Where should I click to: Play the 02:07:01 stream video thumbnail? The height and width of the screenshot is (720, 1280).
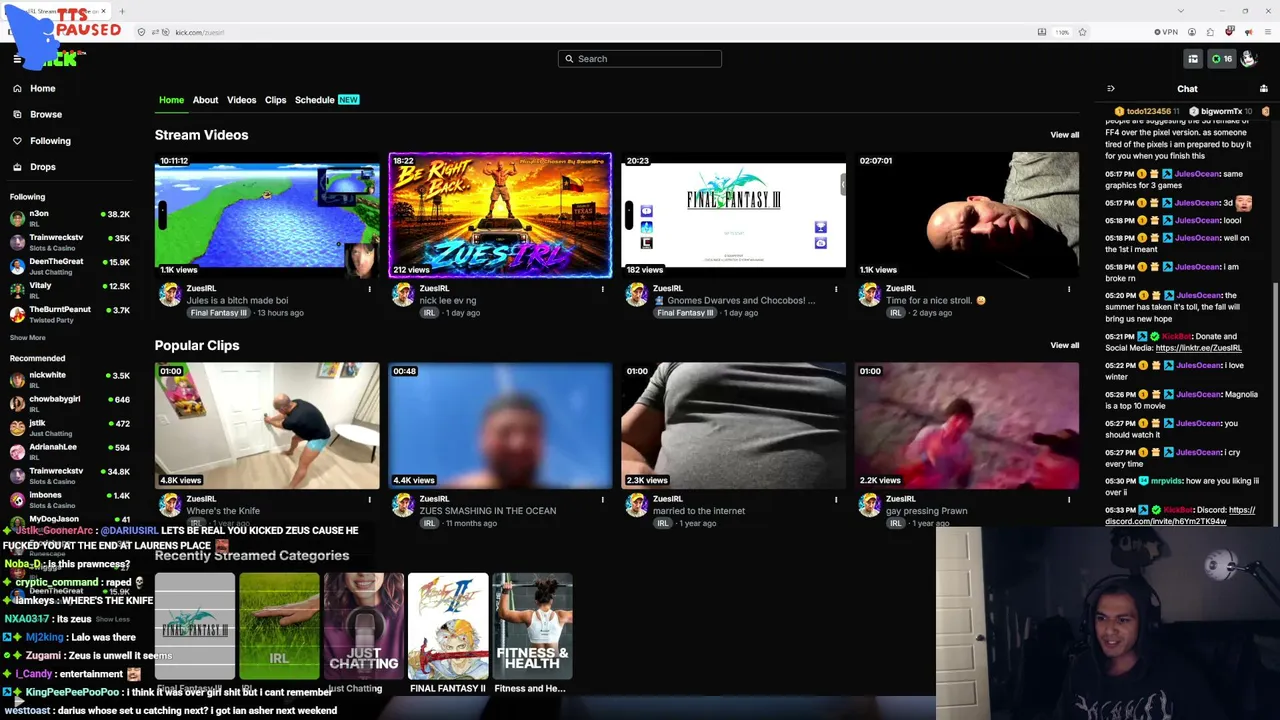click(x=967, y=215)
